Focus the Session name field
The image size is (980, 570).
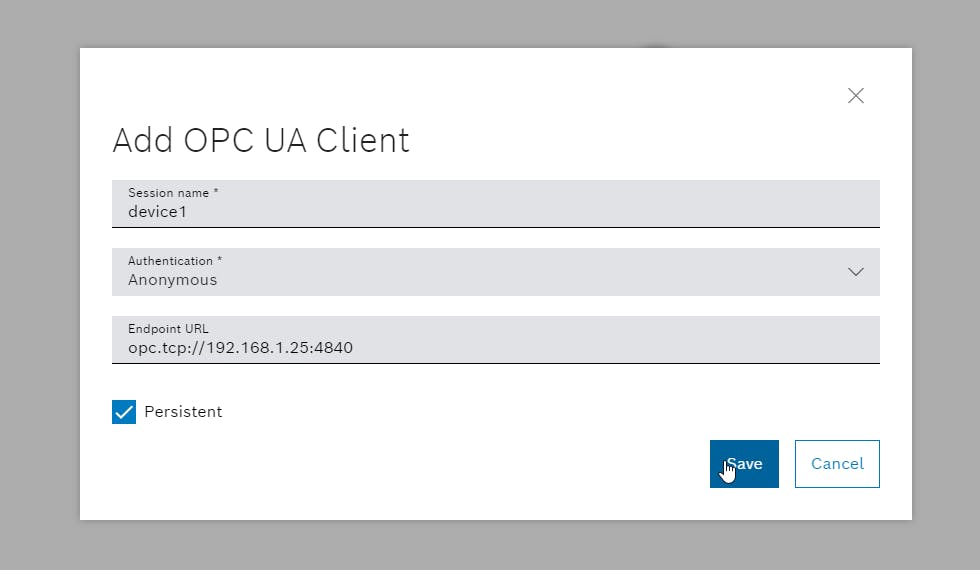[496, 204]
